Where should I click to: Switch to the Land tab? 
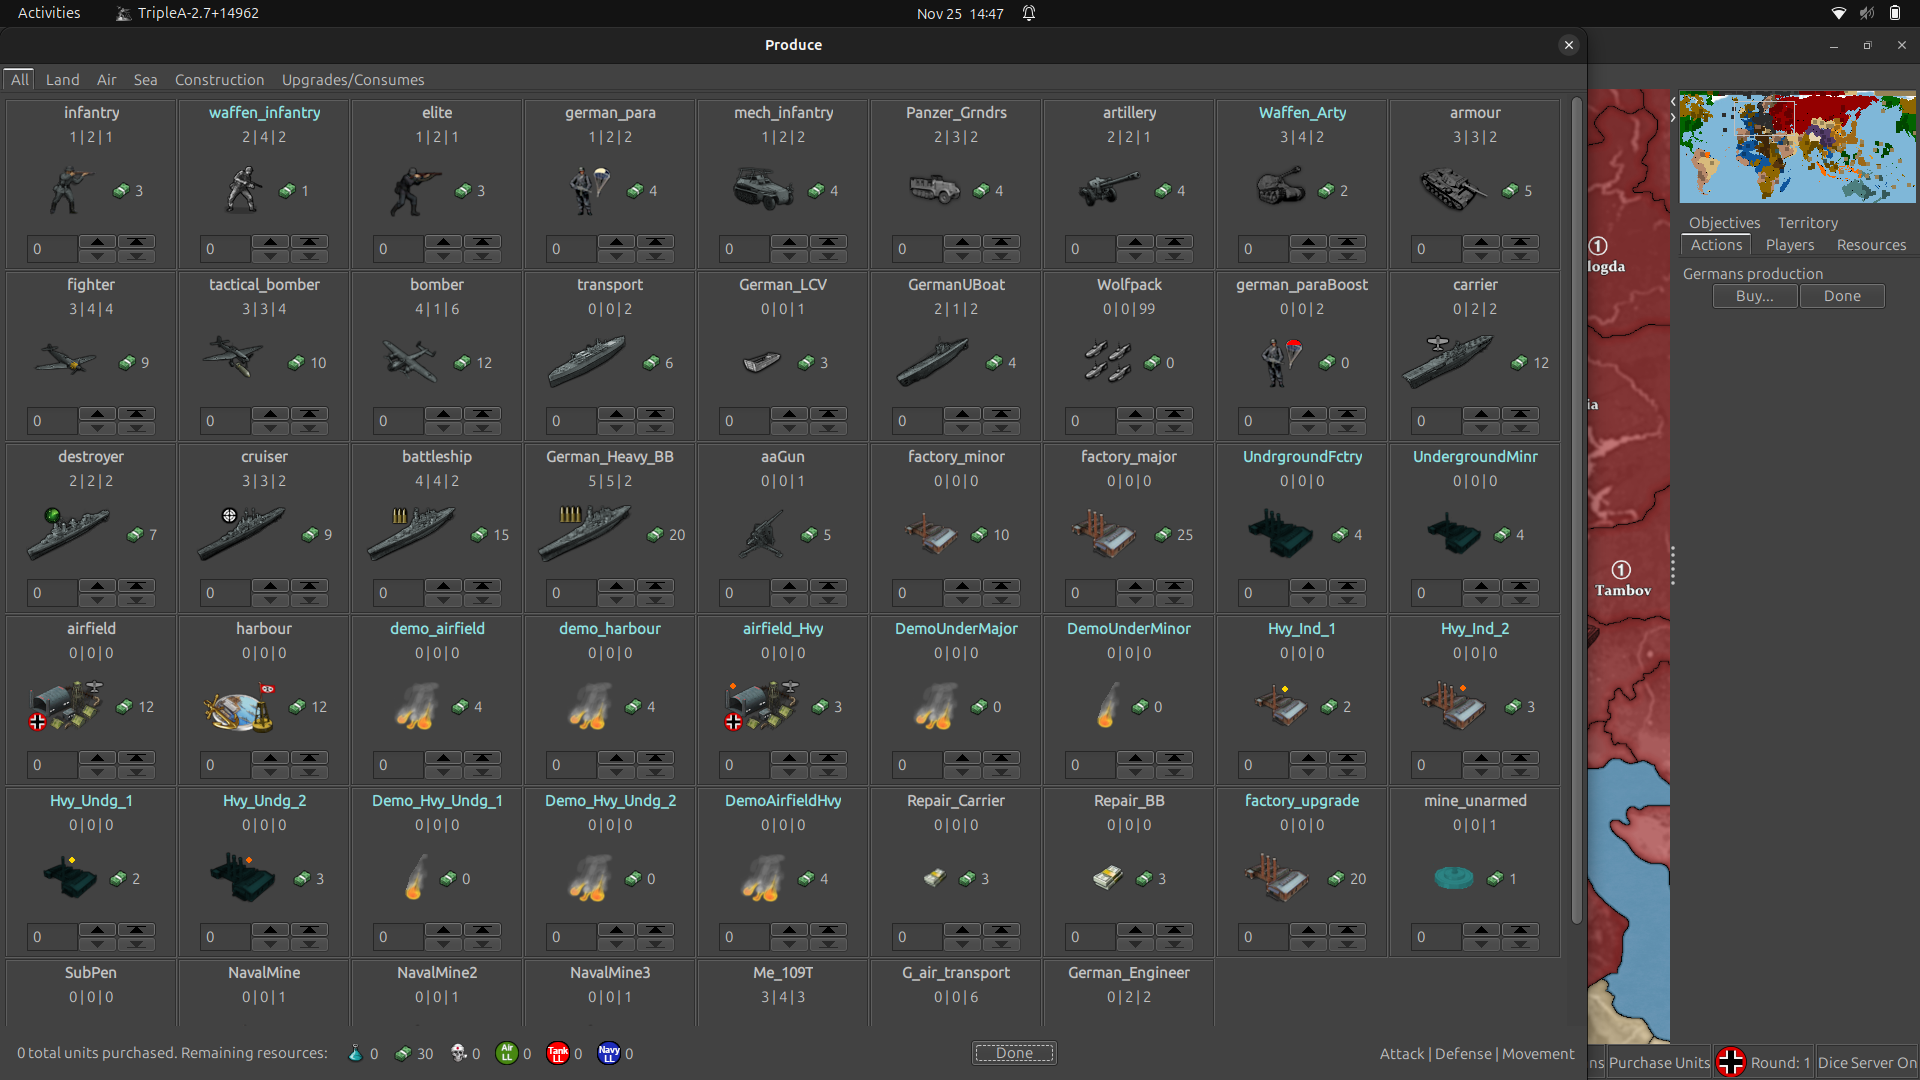pos(62,80)
